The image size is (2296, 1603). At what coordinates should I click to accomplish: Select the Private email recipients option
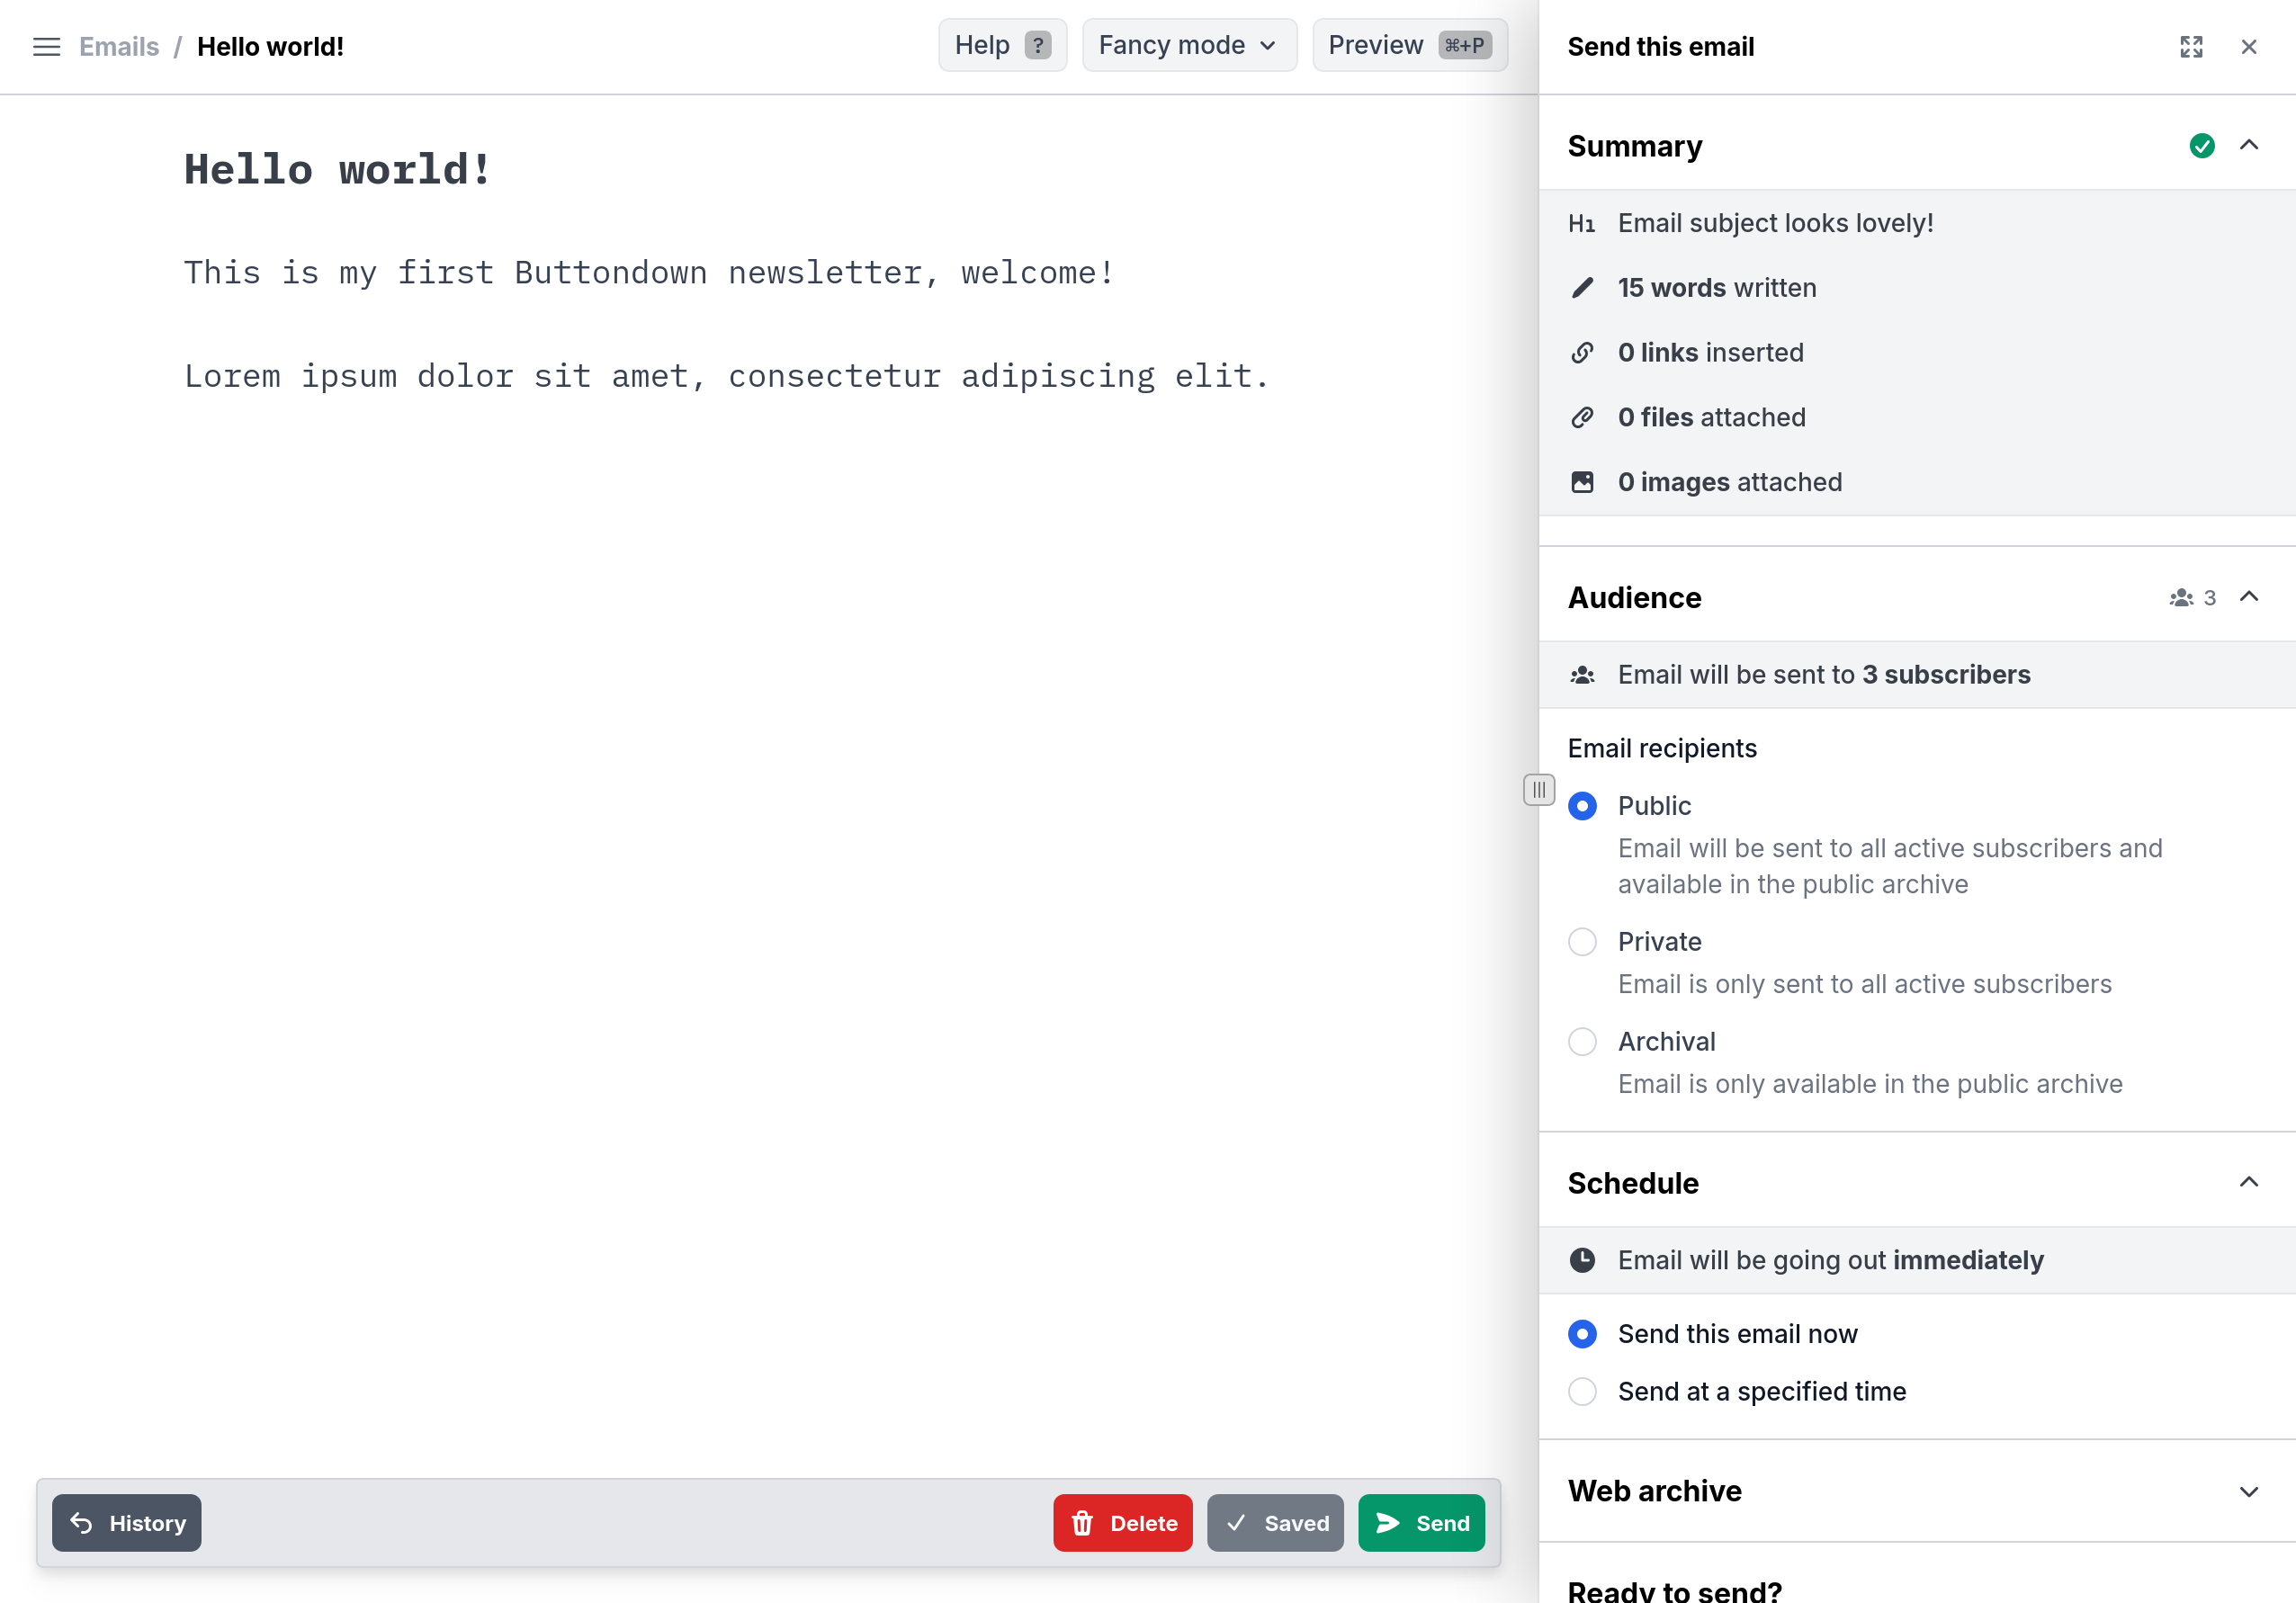point(1583,942)
